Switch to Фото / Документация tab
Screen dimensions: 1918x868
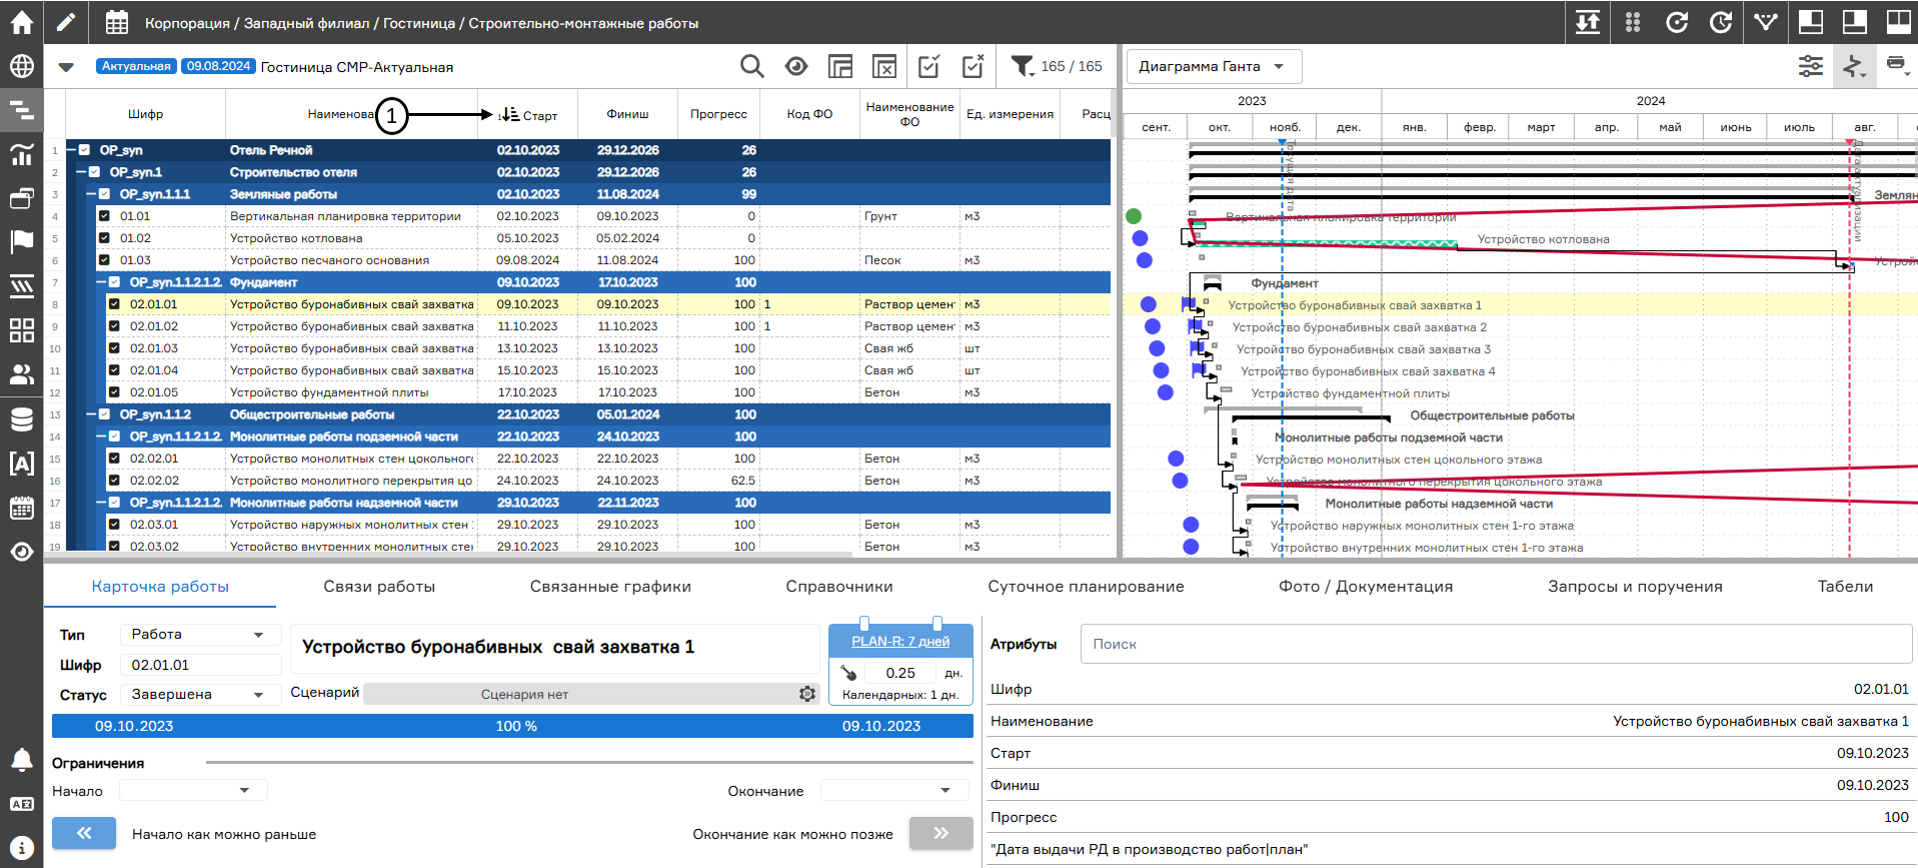[x=1365, y=587]
